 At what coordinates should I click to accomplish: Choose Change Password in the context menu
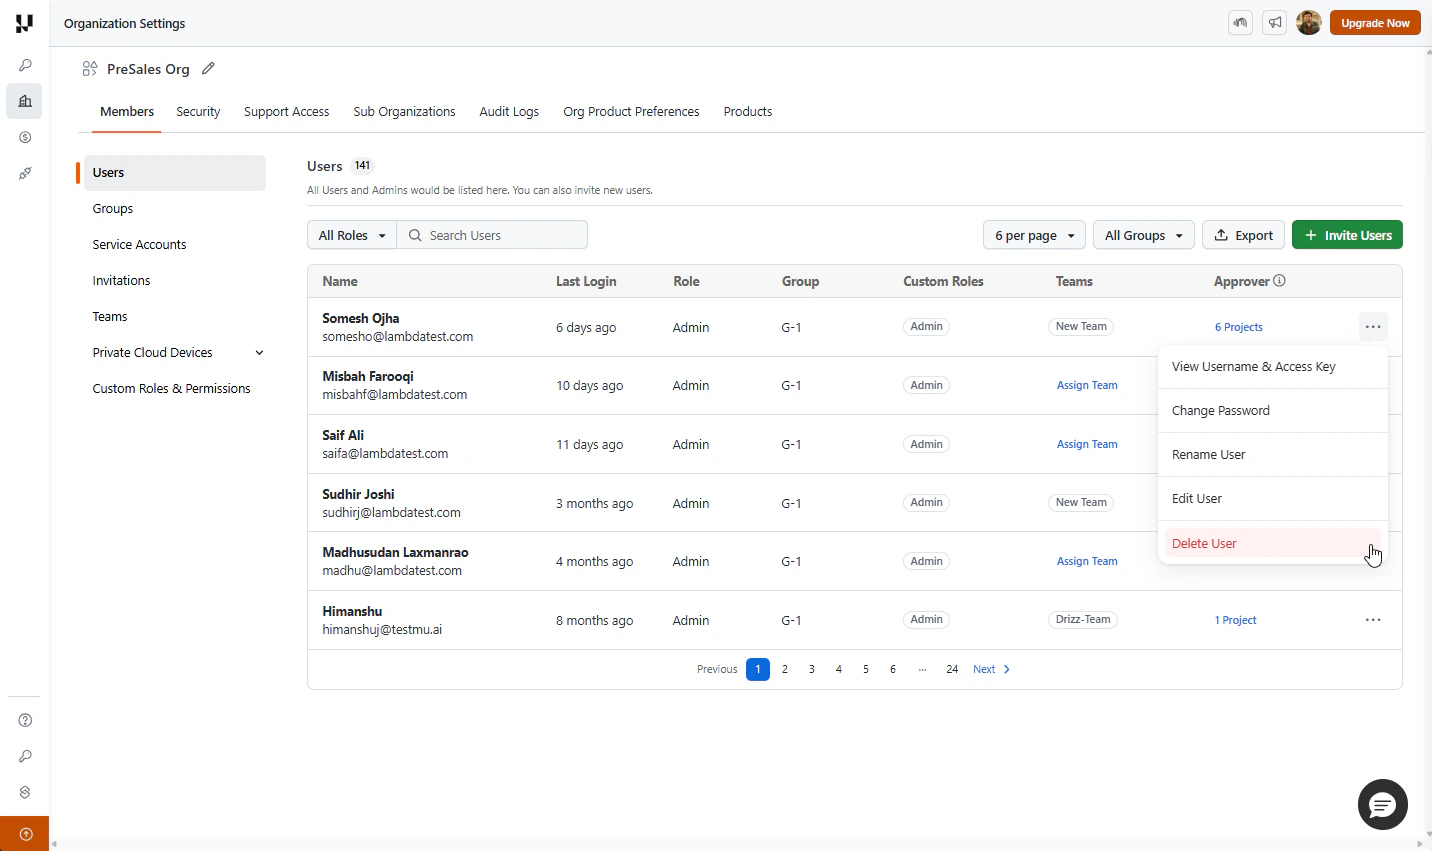click(1272, 411)
